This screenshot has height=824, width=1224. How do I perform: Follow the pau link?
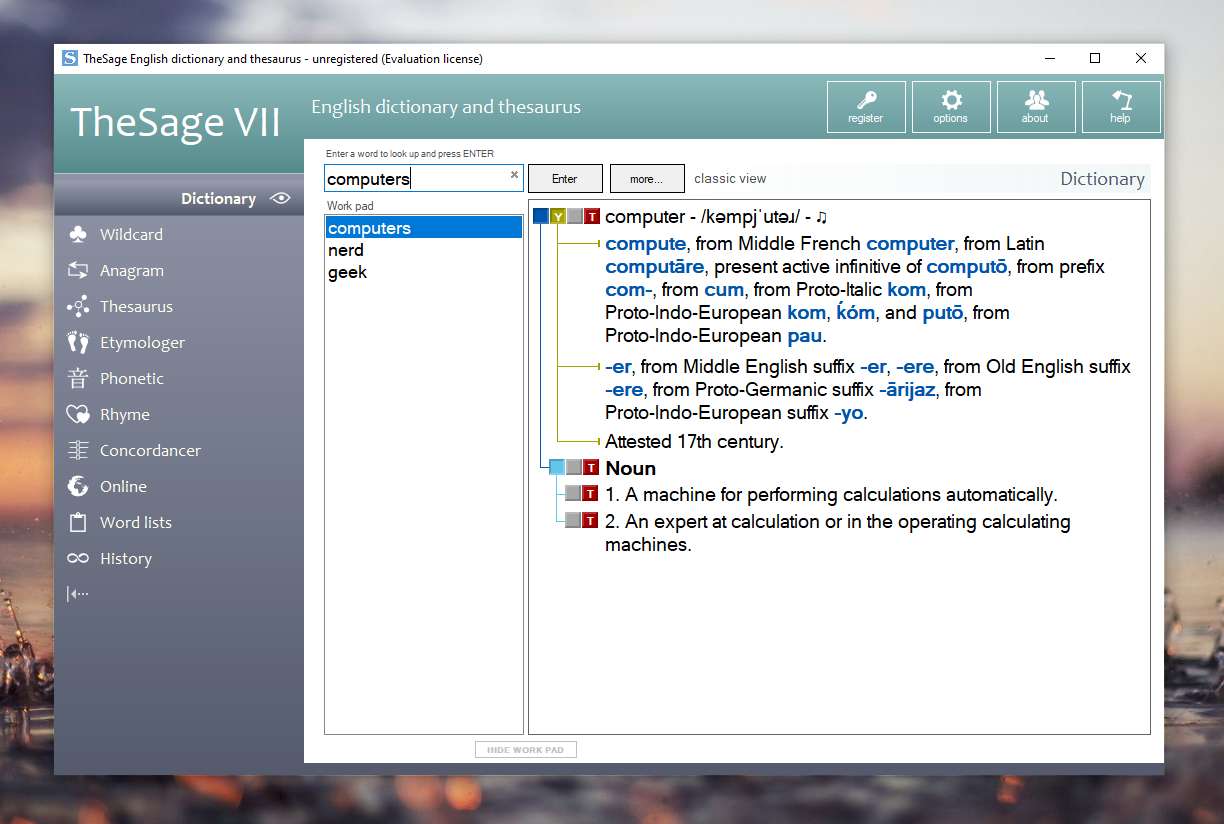pos(805,335)
